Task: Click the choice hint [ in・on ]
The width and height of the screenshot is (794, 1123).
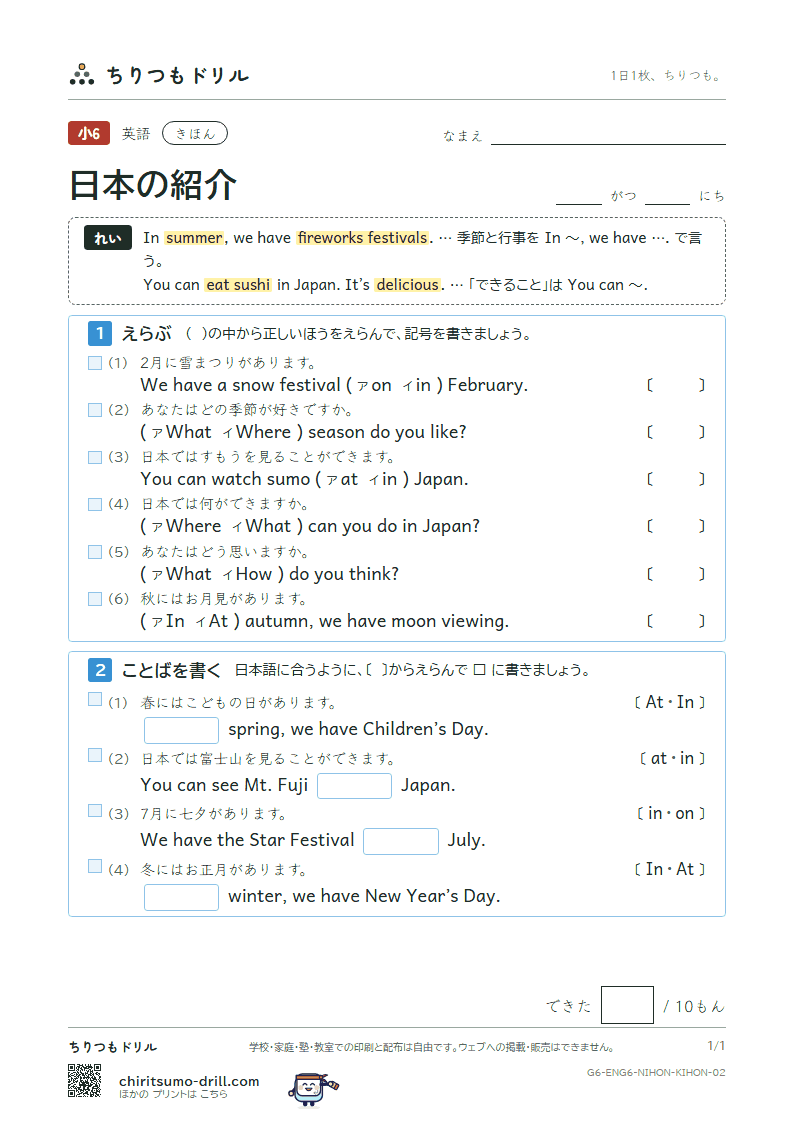Action: pyautogui.click(x=671, y=814)
